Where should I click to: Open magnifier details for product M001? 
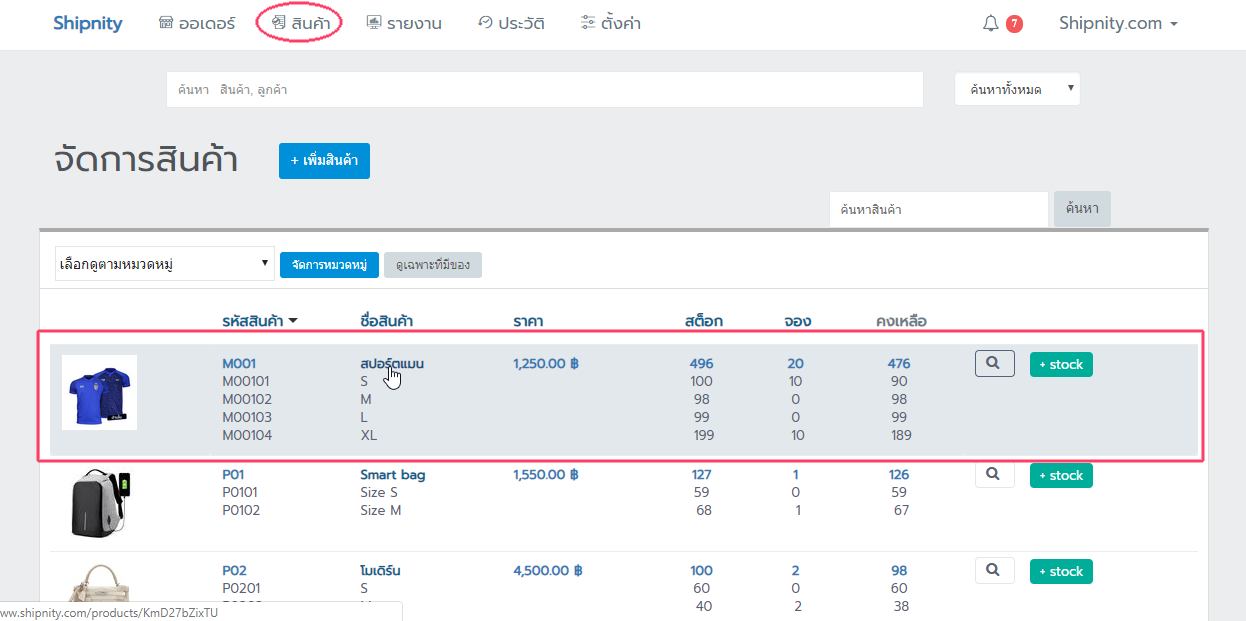(994, 364)
